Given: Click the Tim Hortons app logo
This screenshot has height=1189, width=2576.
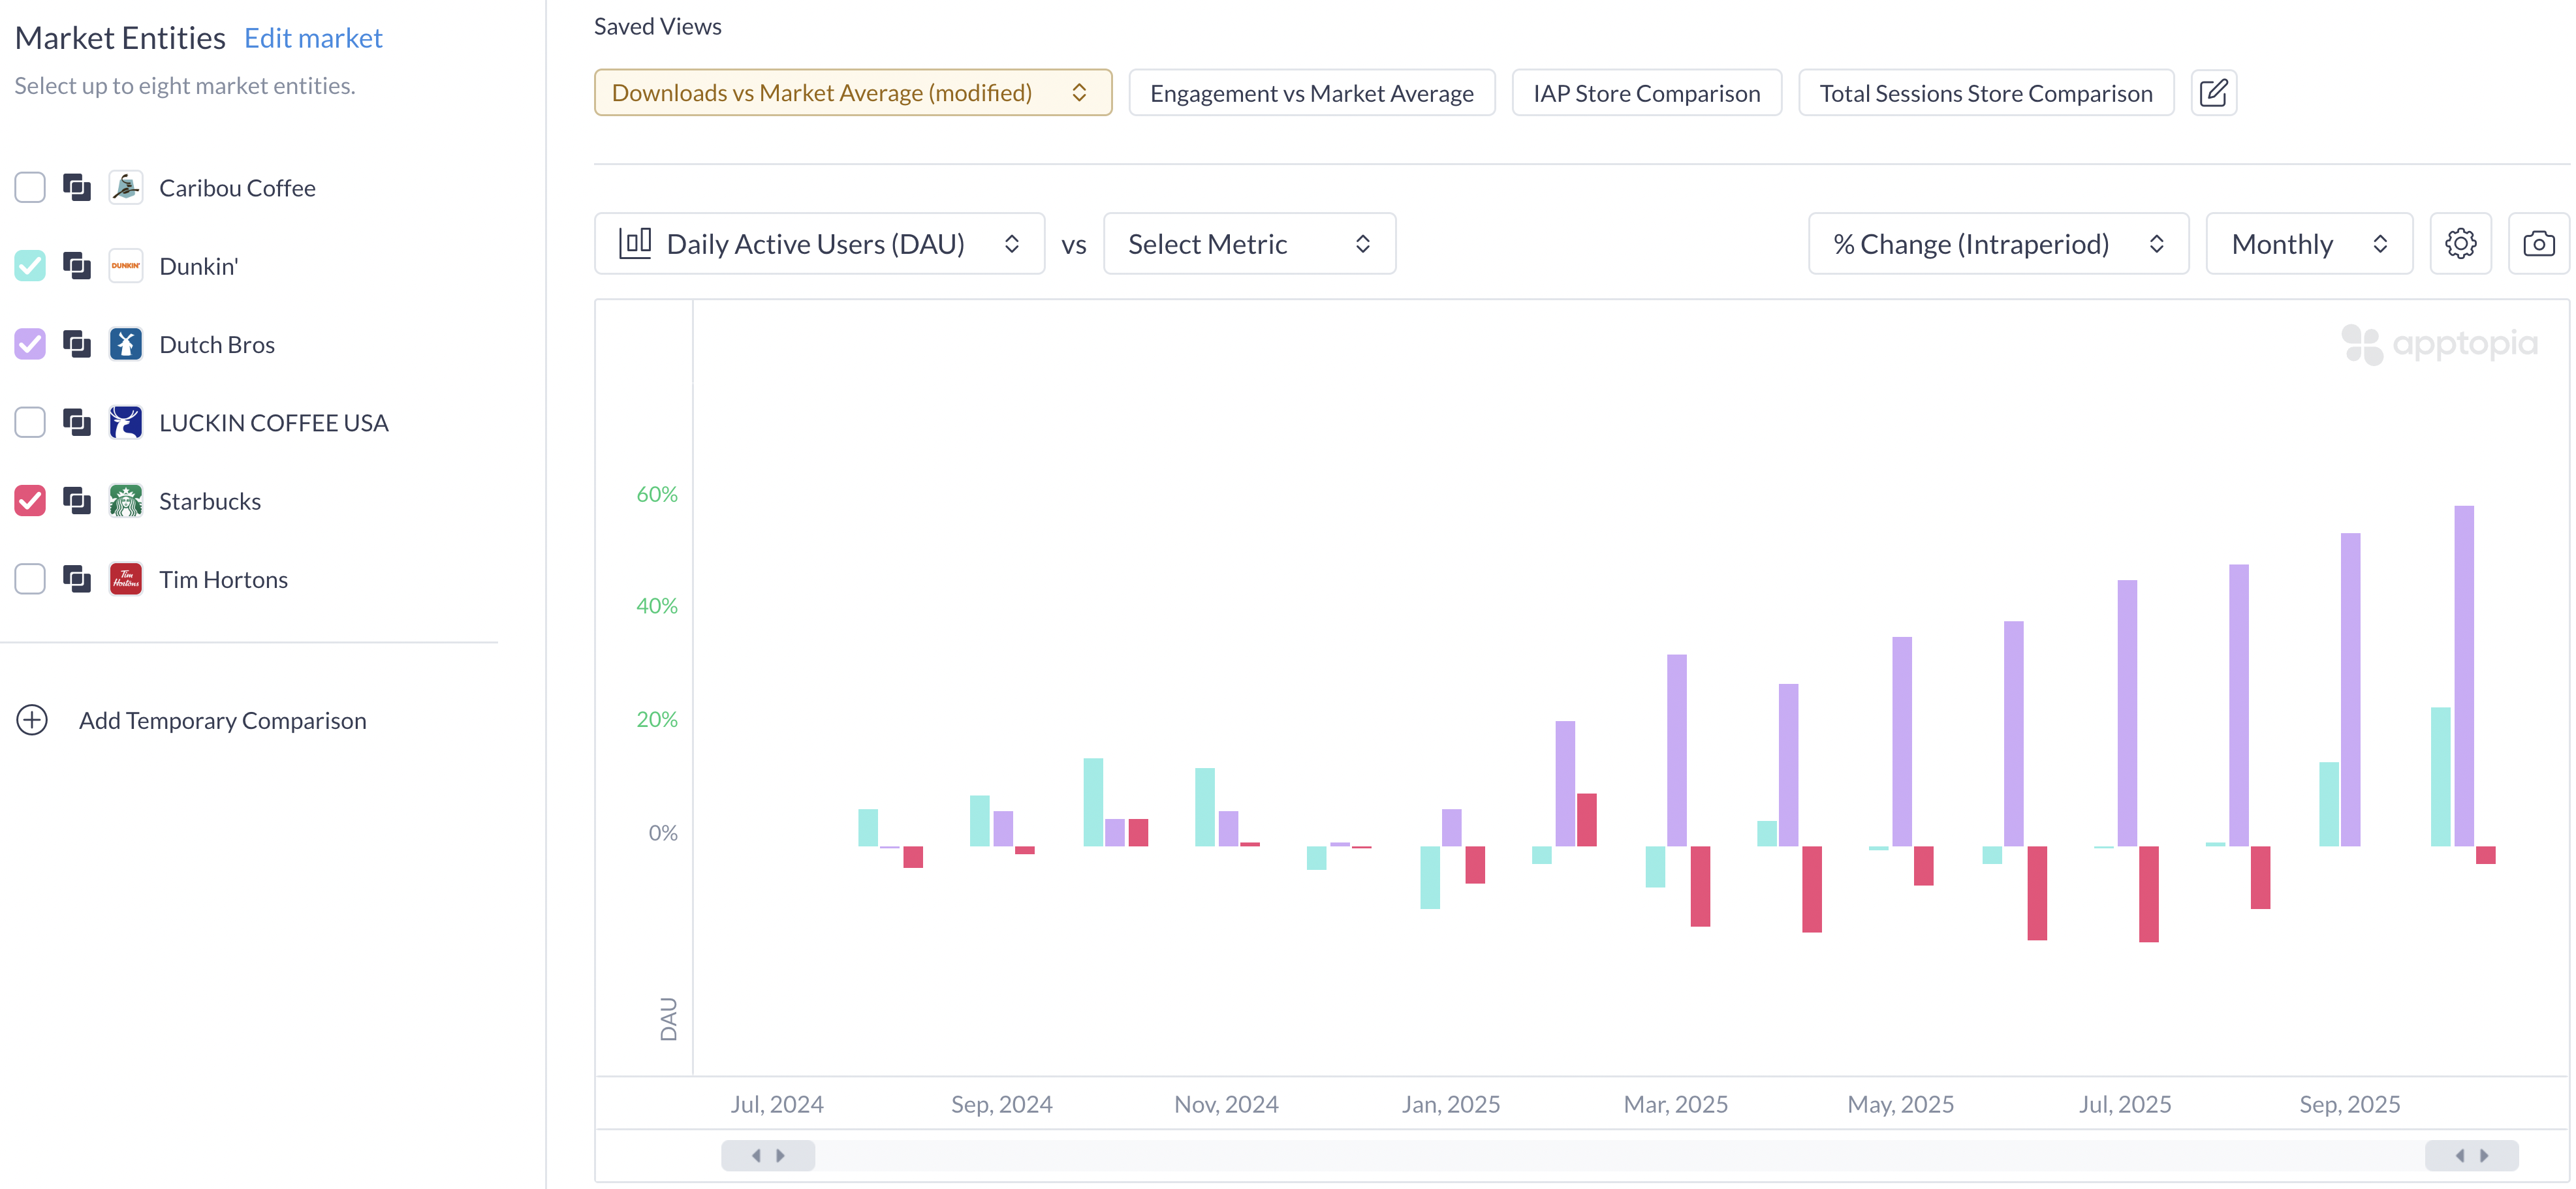Looking at the screenshot, I should (x=126, y=579).
